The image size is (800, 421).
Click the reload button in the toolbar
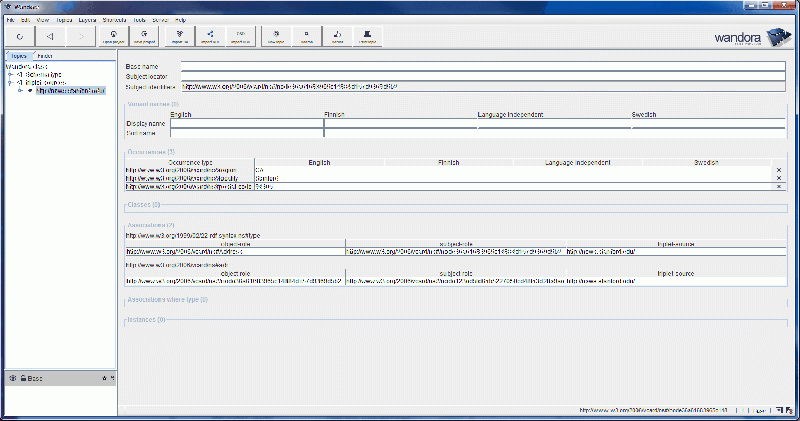pyautogui.click(x=20, y=37)
